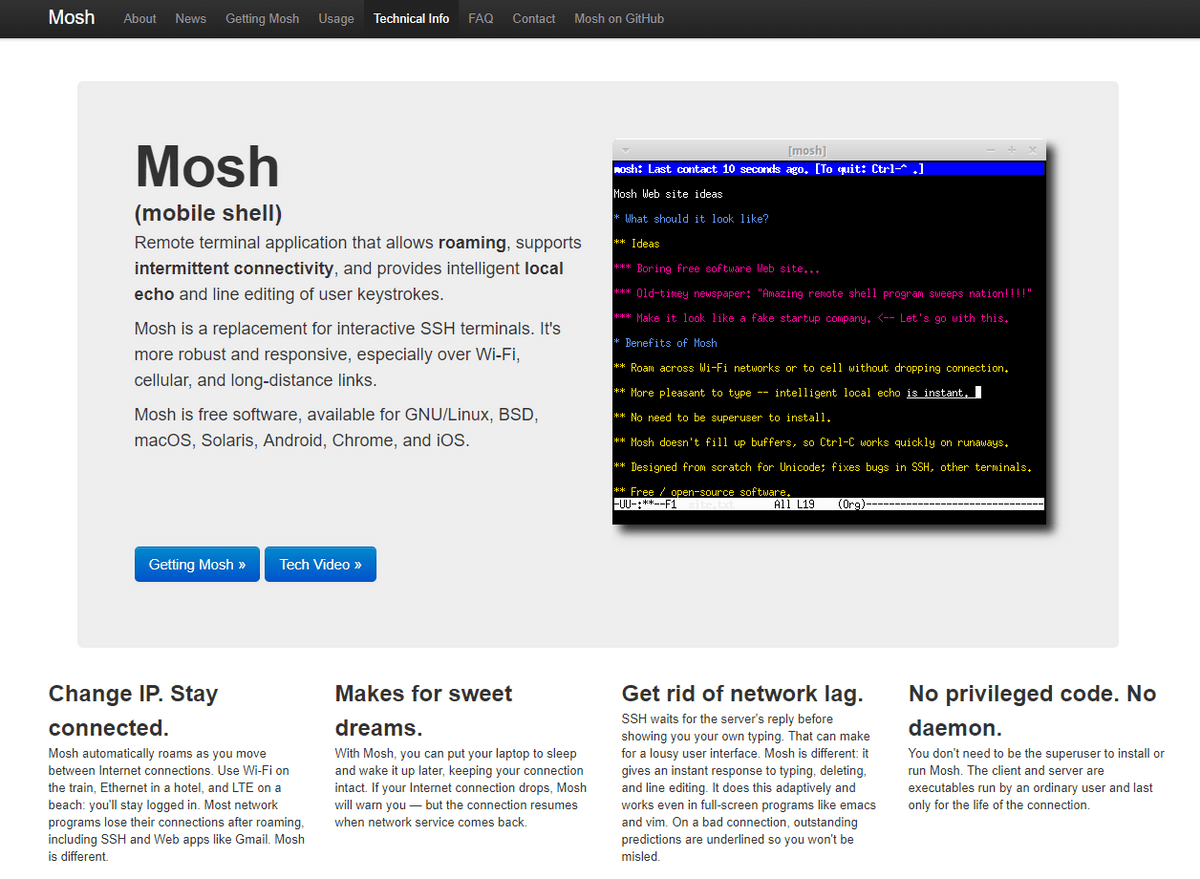Click "You don't need to be the superuser" paragraph

point(1036,779)
